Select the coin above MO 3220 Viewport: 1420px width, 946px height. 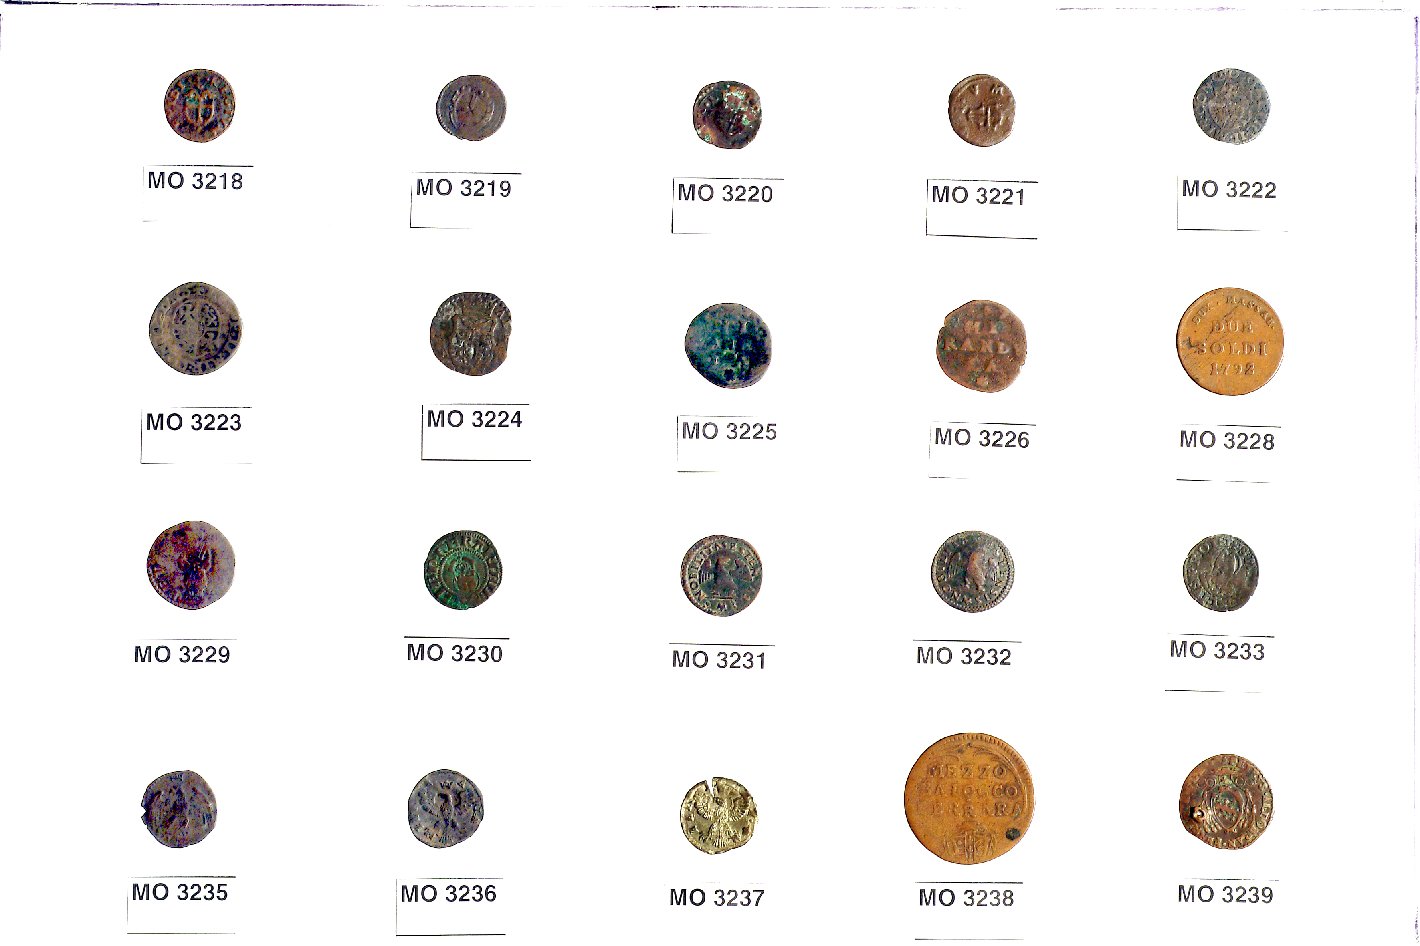(x=727, y=115)
